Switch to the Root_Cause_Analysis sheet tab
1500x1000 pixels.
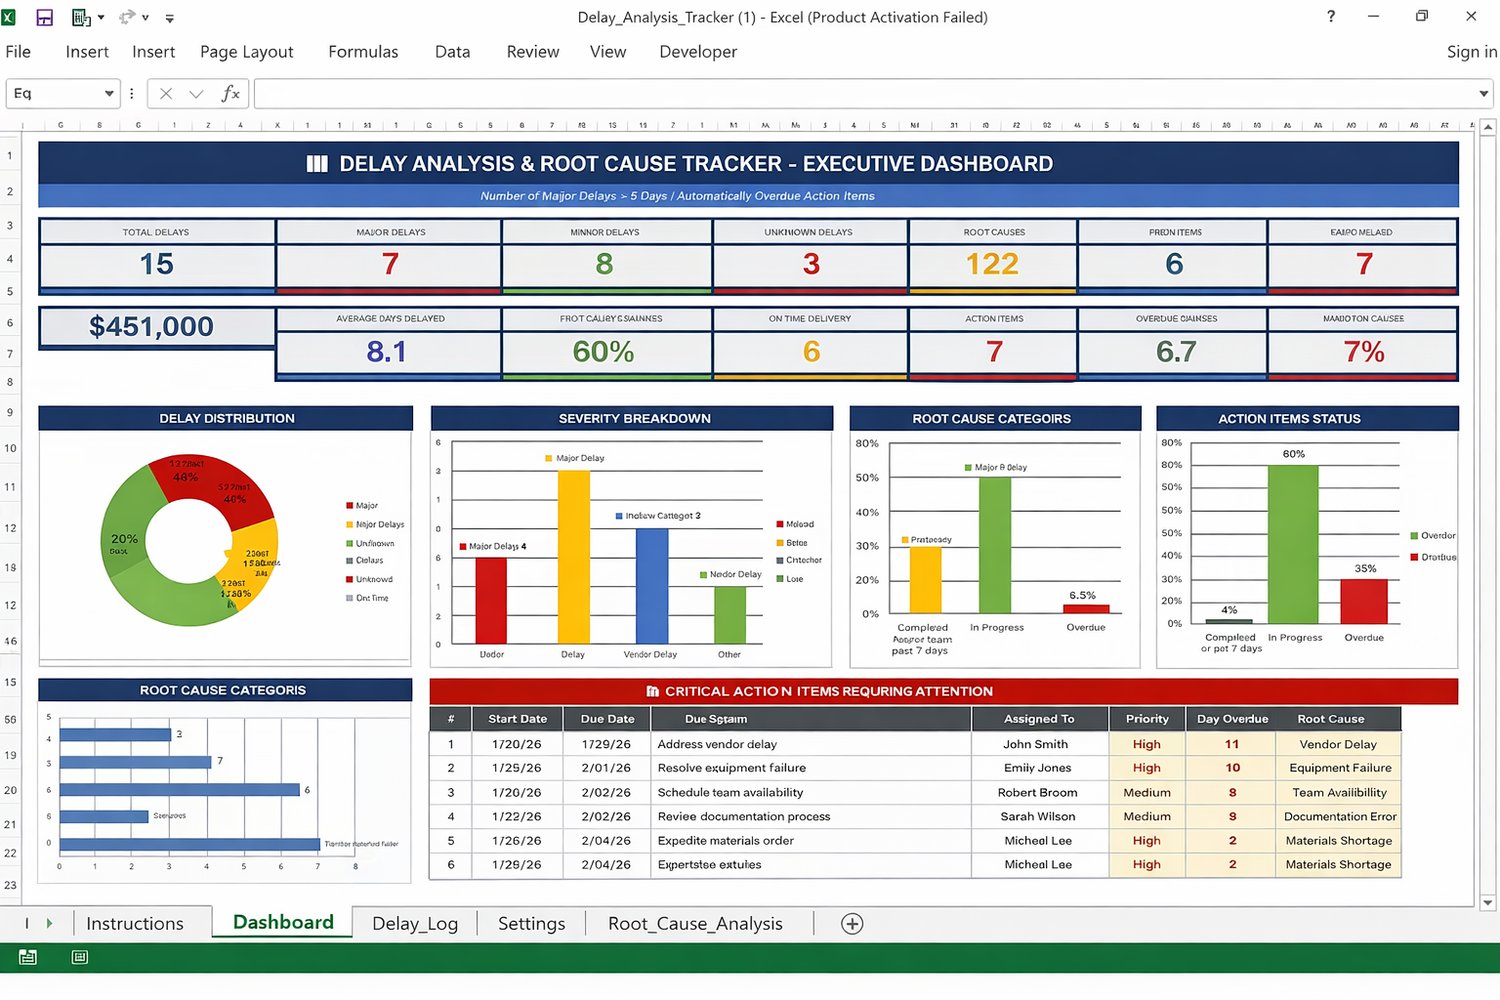pyautogui.click(x=695, y=923)
